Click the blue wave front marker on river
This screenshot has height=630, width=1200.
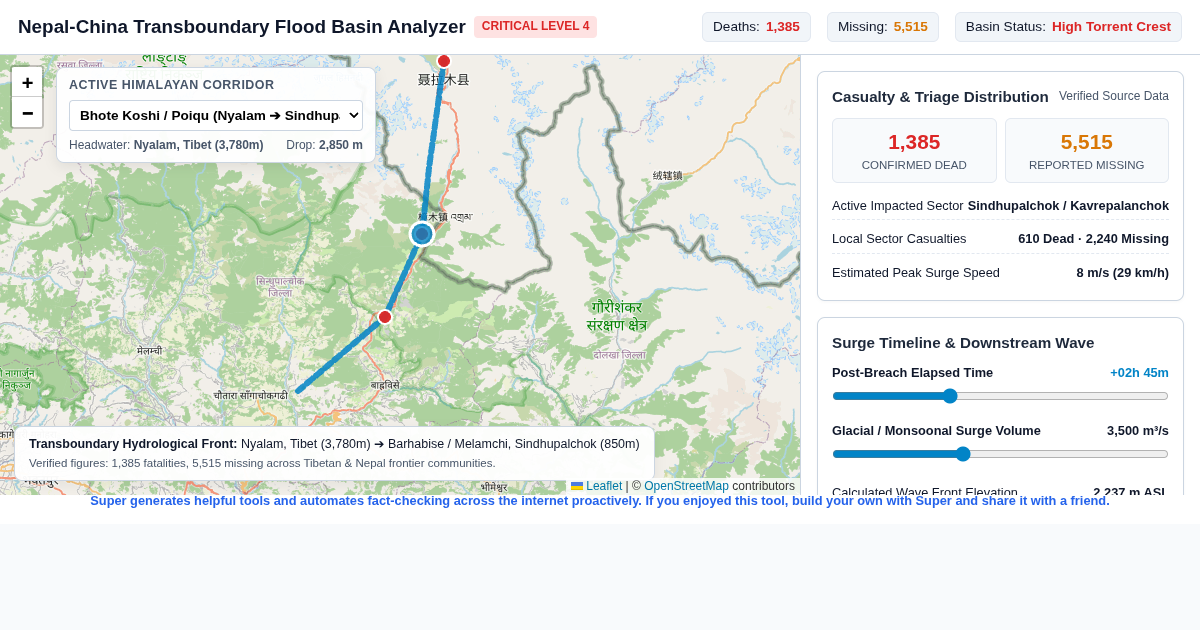pos(422,234)
